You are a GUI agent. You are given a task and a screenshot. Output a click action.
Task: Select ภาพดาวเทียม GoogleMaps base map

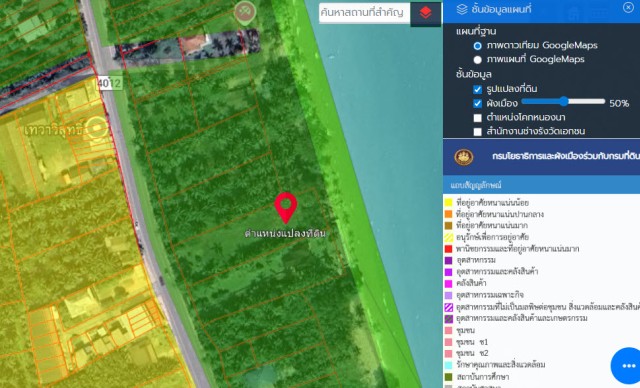tap(478, 46)
